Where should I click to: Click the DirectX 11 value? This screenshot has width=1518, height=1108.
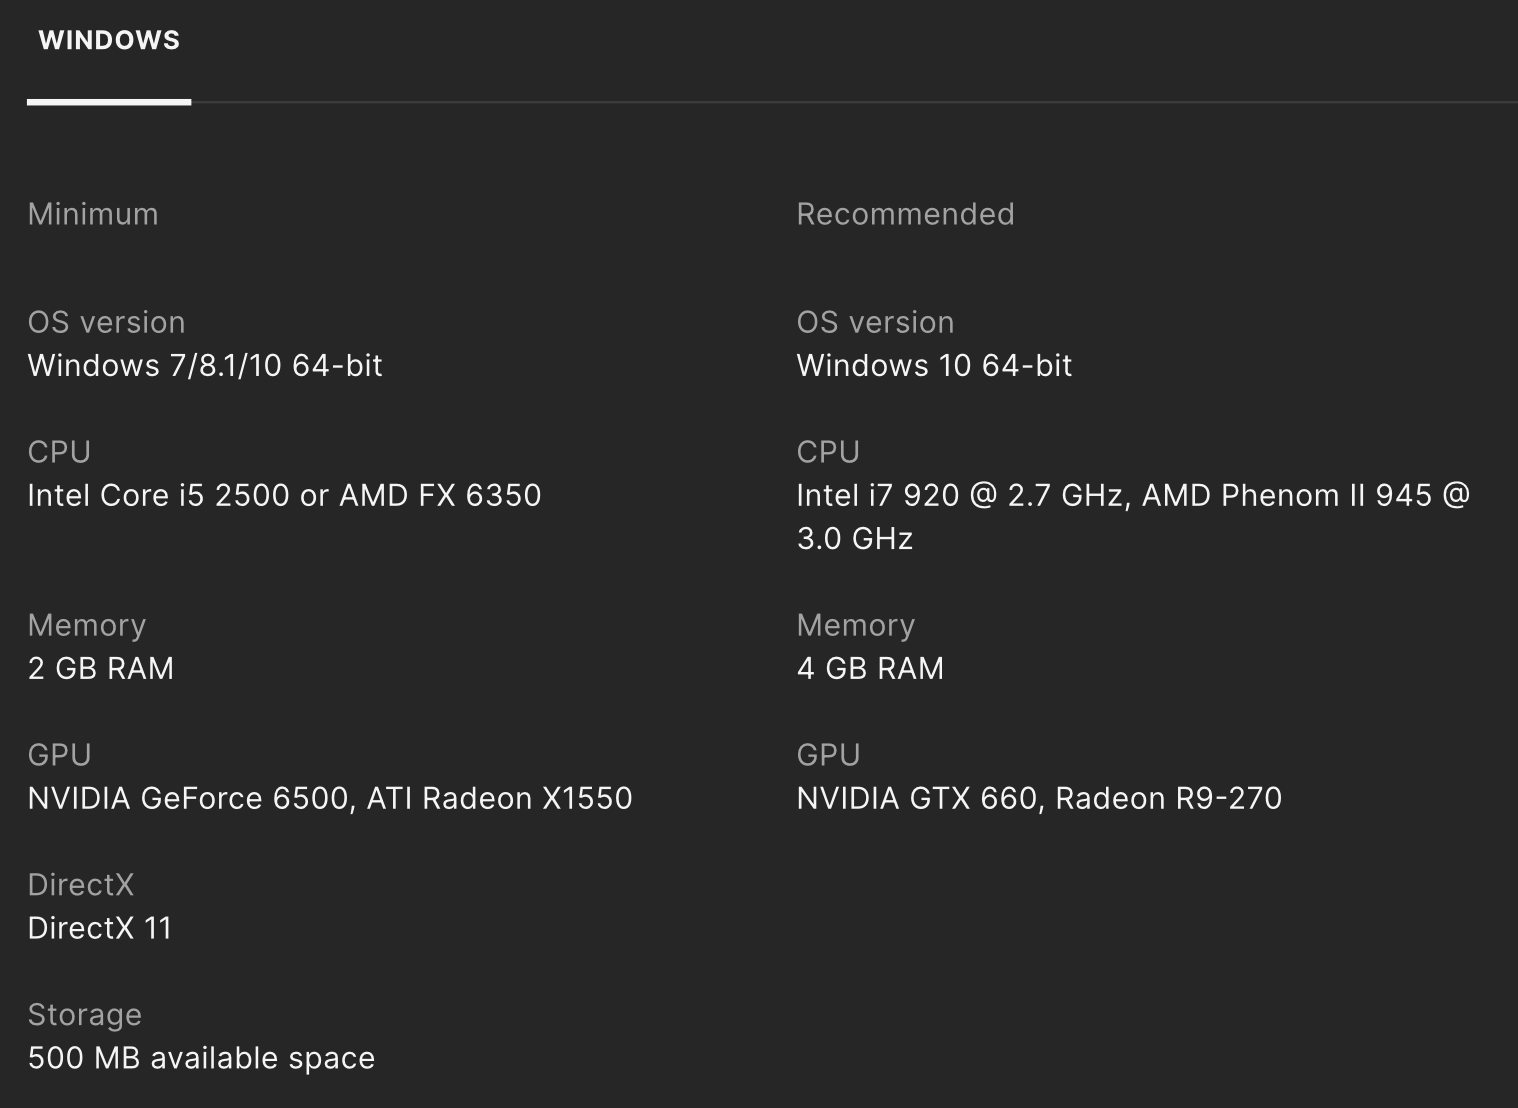(x=100, y=929)
